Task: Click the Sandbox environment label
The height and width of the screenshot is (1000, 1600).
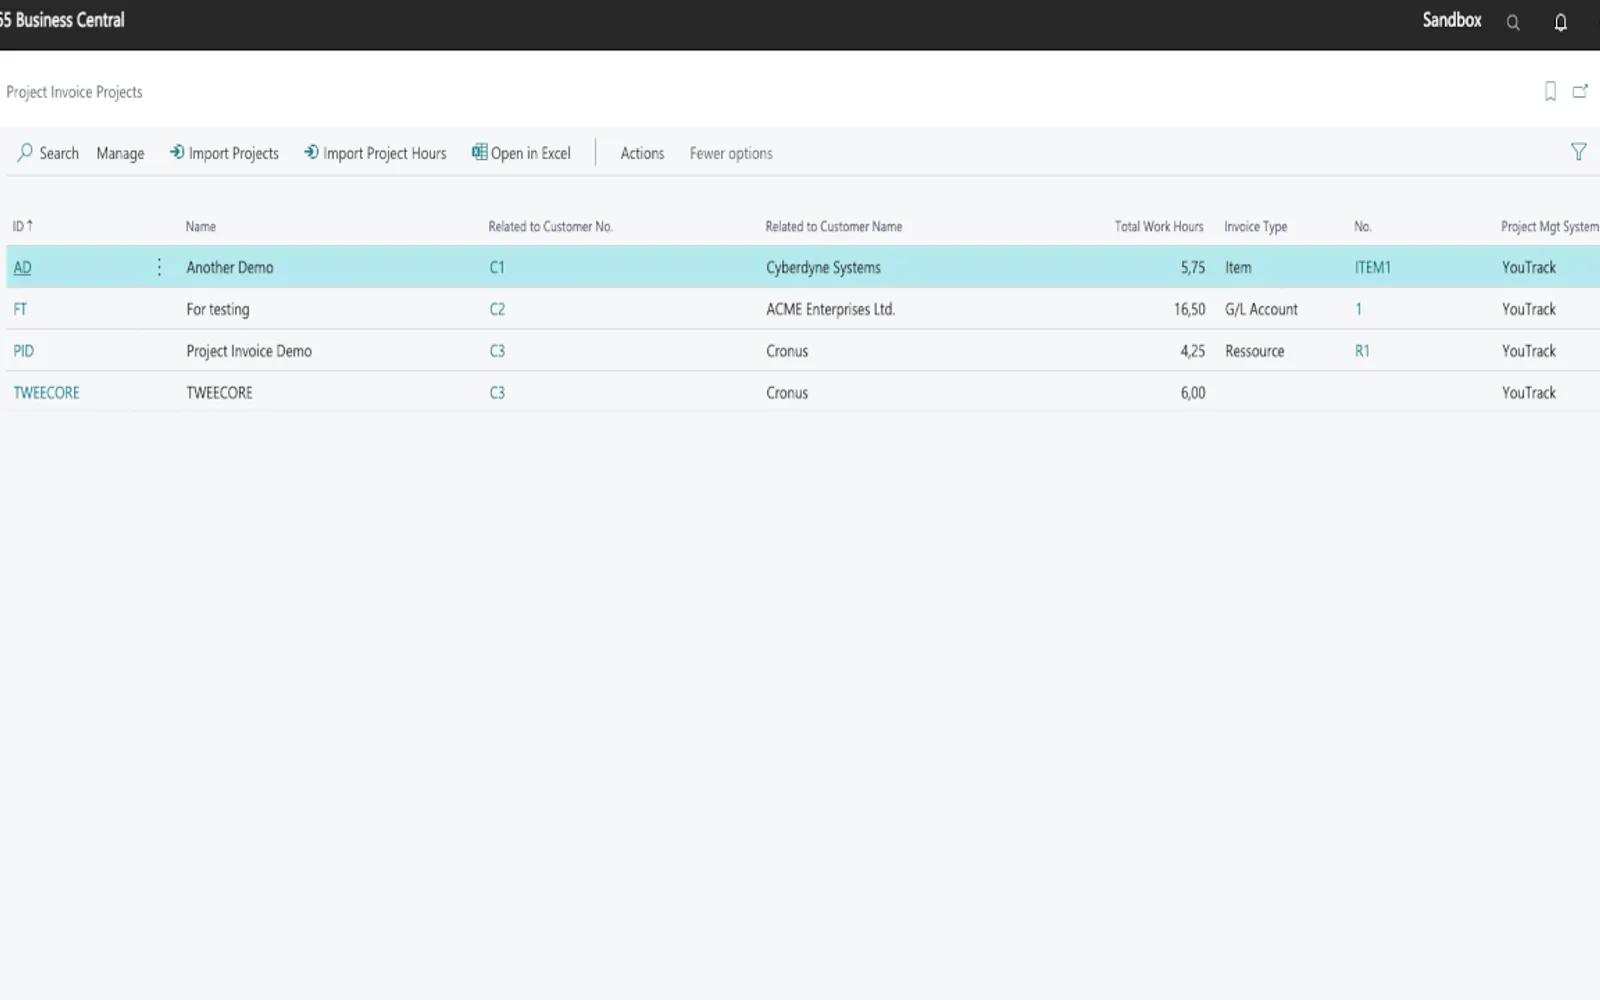Action: tap(1452, 20)
